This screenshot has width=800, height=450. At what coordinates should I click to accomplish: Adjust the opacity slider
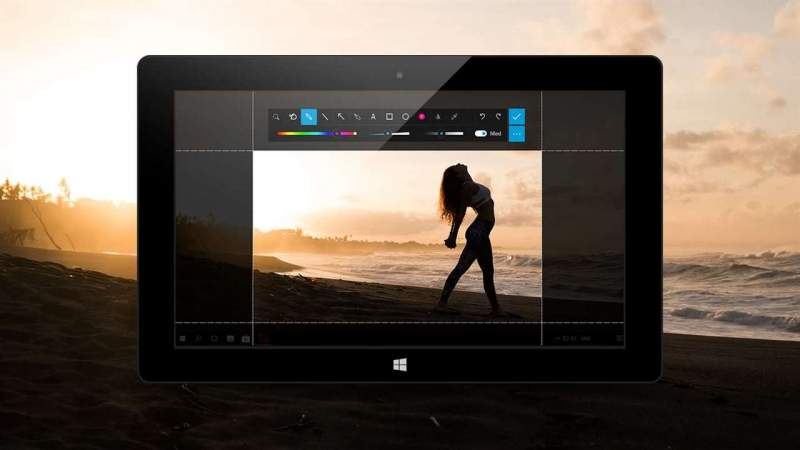pos(444,134)
